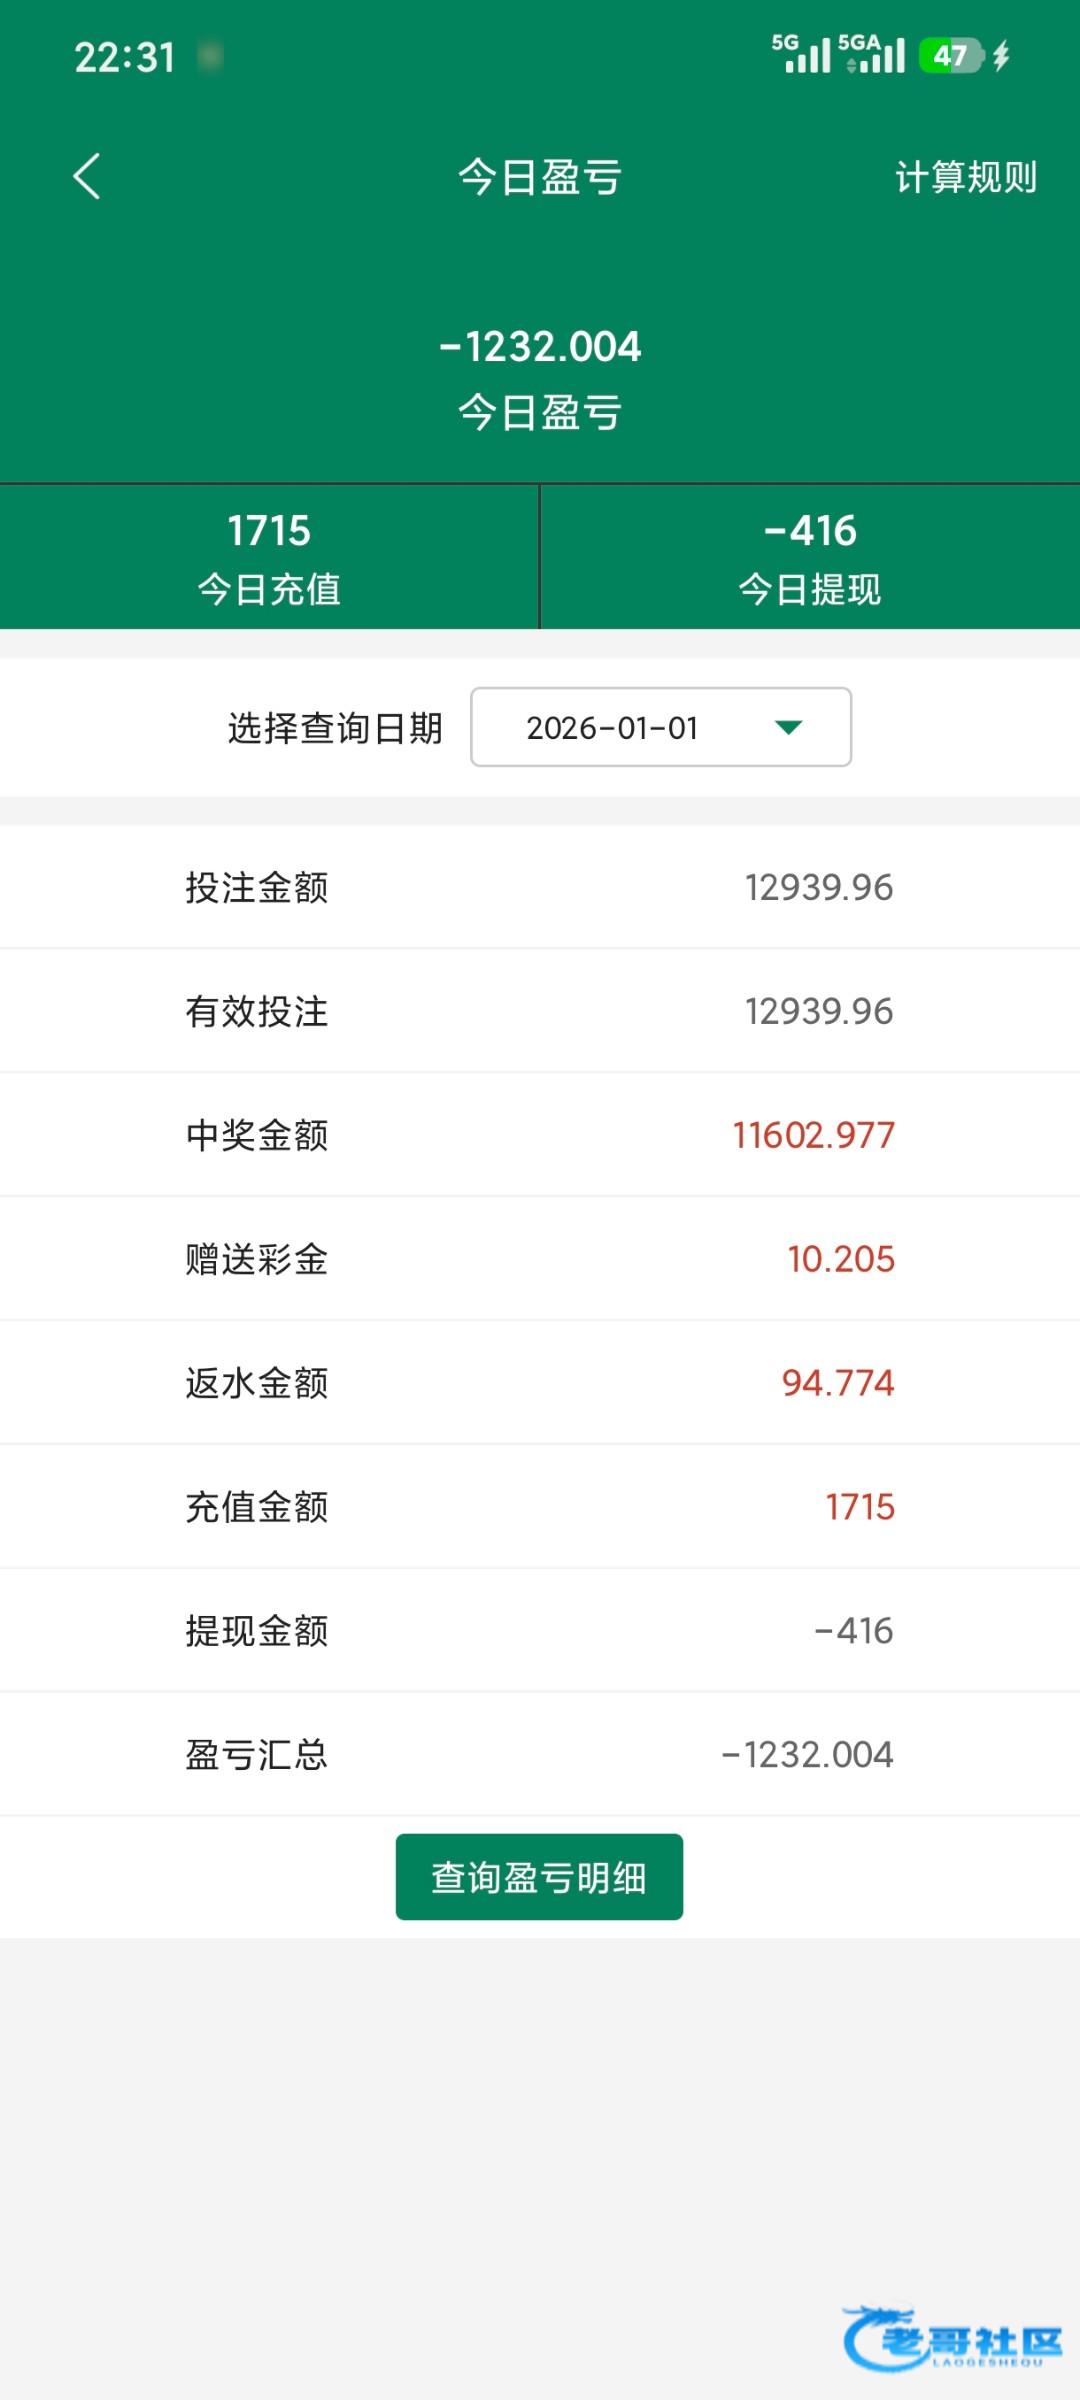Tap the back arrow icon
The height and width of the screenshot is (2400, 1080).
[87, 177]
